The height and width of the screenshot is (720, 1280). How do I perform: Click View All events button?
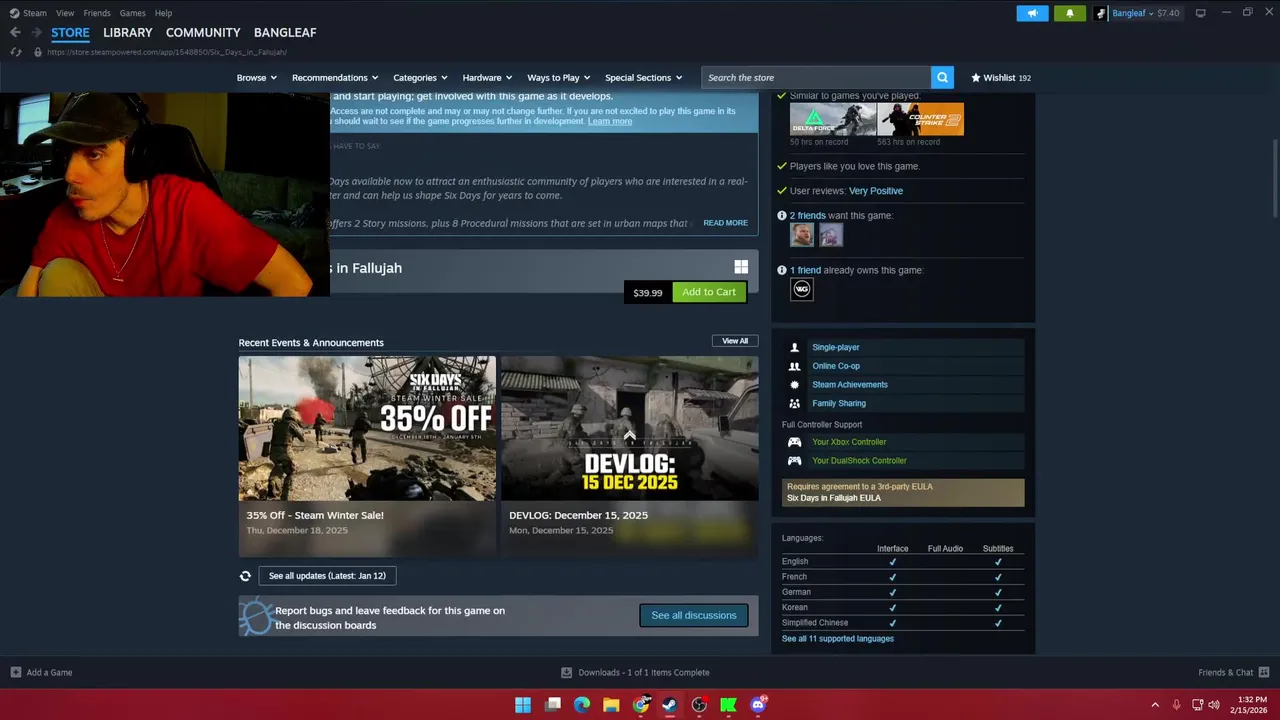(x=735, y=341)
